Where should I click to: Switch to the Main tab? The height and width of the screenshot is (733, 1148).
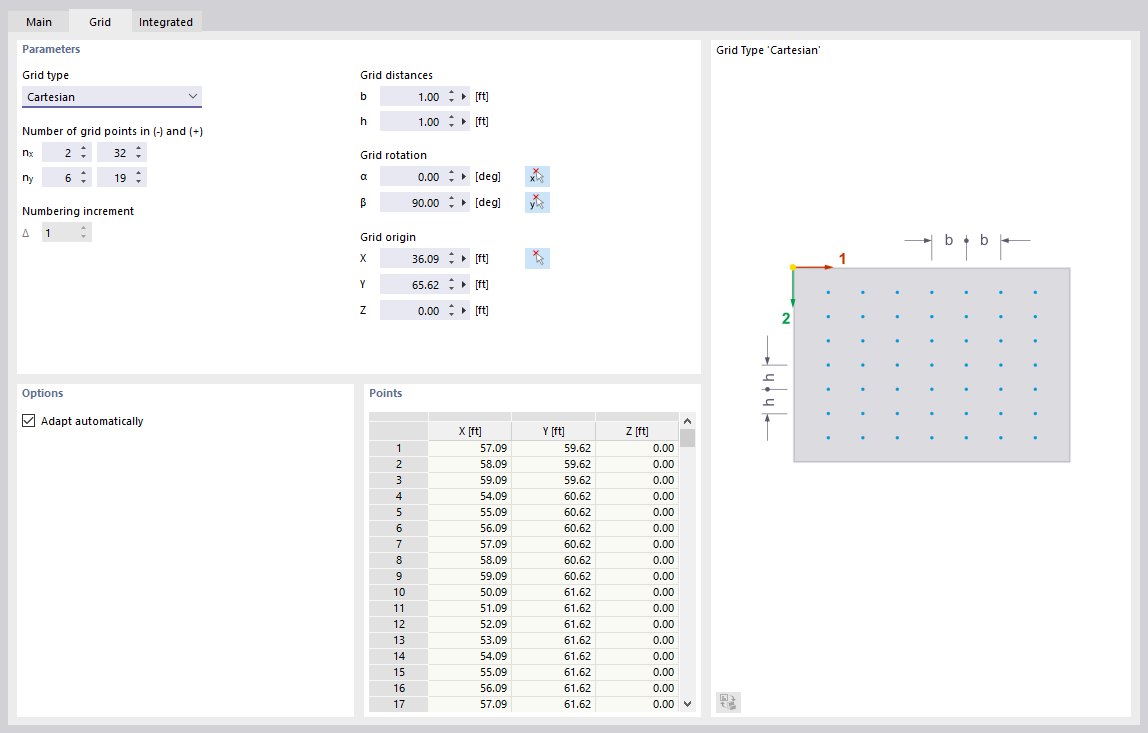[x=38, y=20]
